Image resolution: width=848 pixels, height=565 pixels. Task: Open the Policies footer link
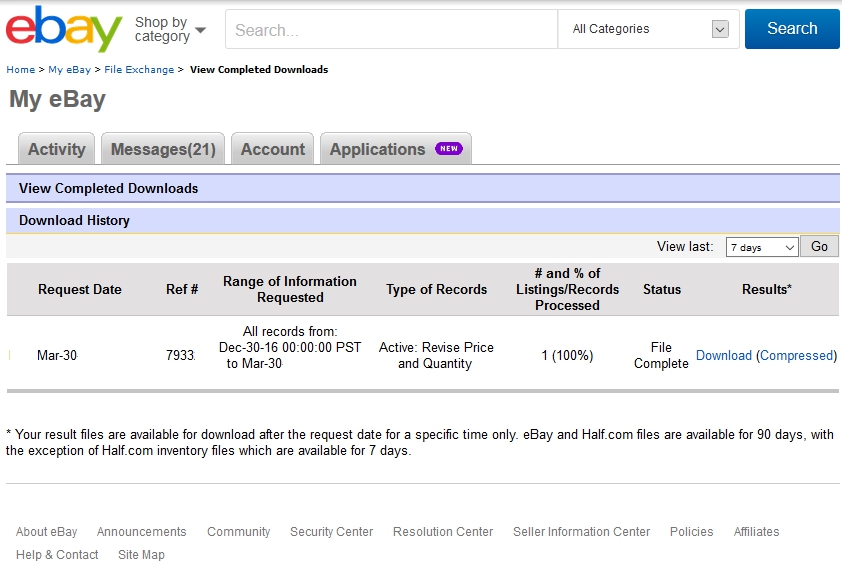click(692, 532)
